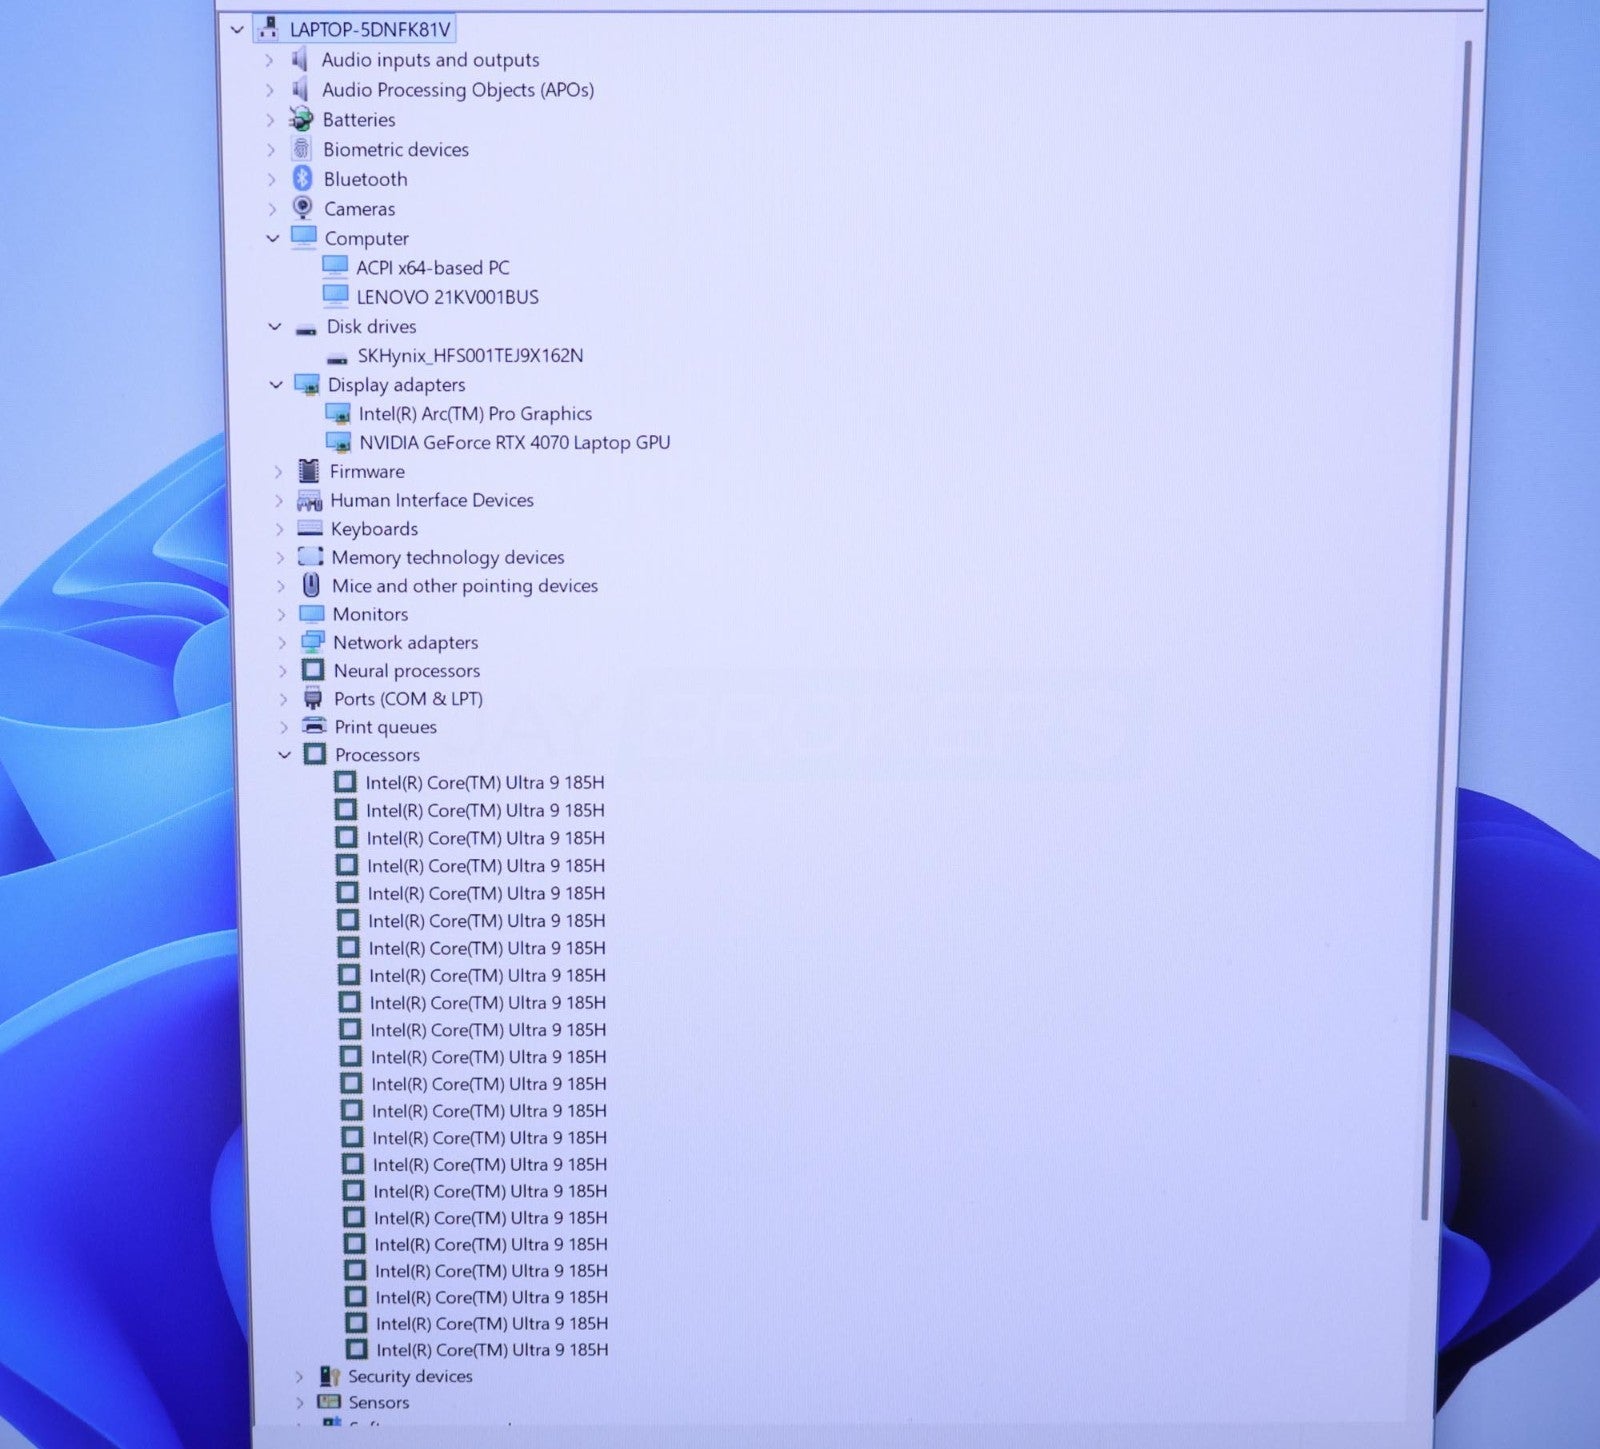Select Intel(R) Arc(TM) Pro Graphics adapter
This screenshot has height=1449, width=1600.
pos(475,414)
